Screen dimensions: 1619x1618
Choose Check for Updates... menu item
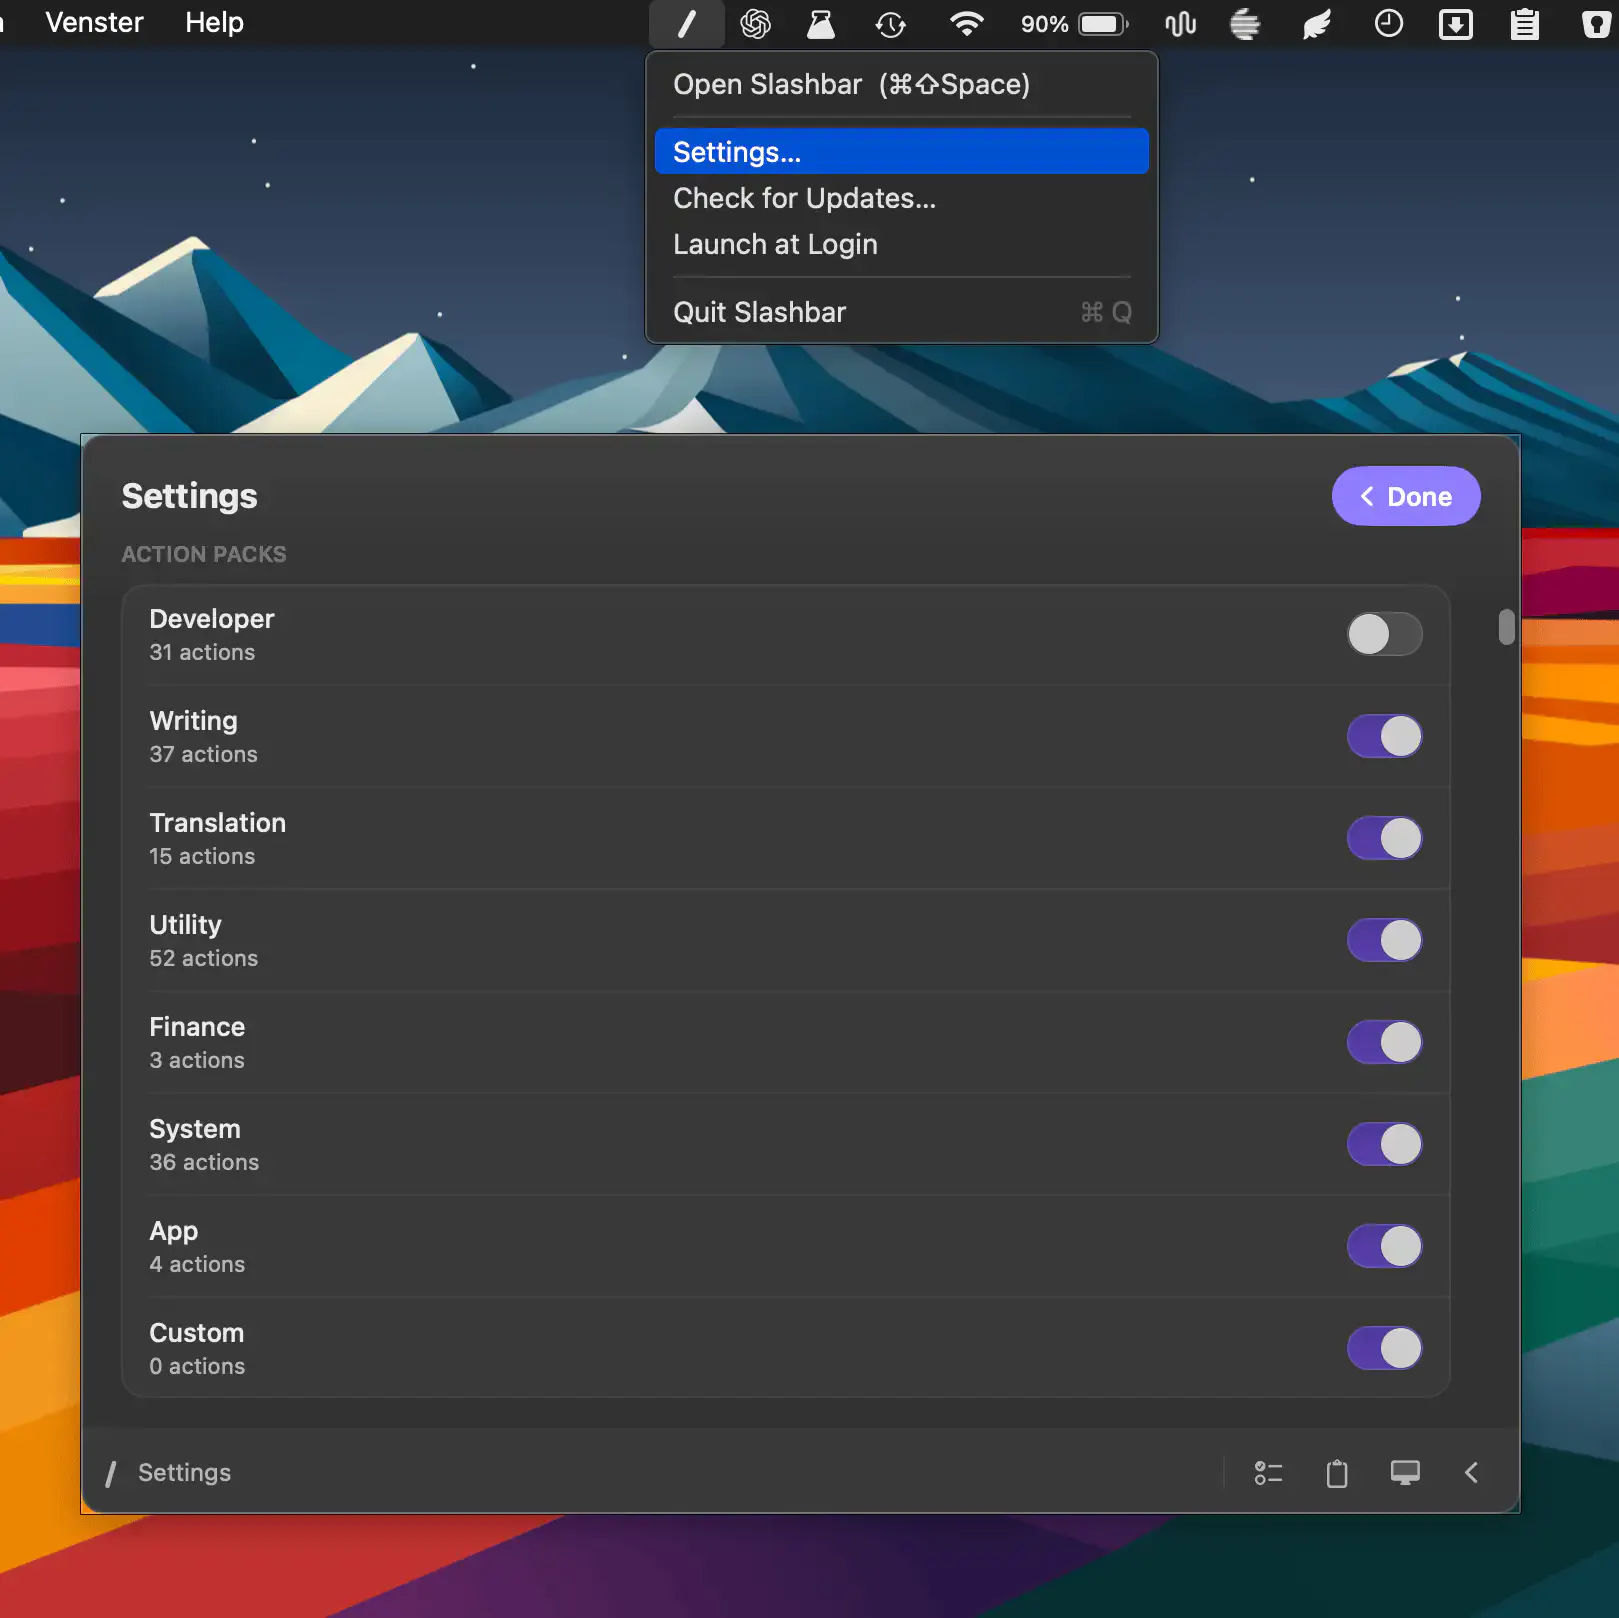click(x=901, y=198)
